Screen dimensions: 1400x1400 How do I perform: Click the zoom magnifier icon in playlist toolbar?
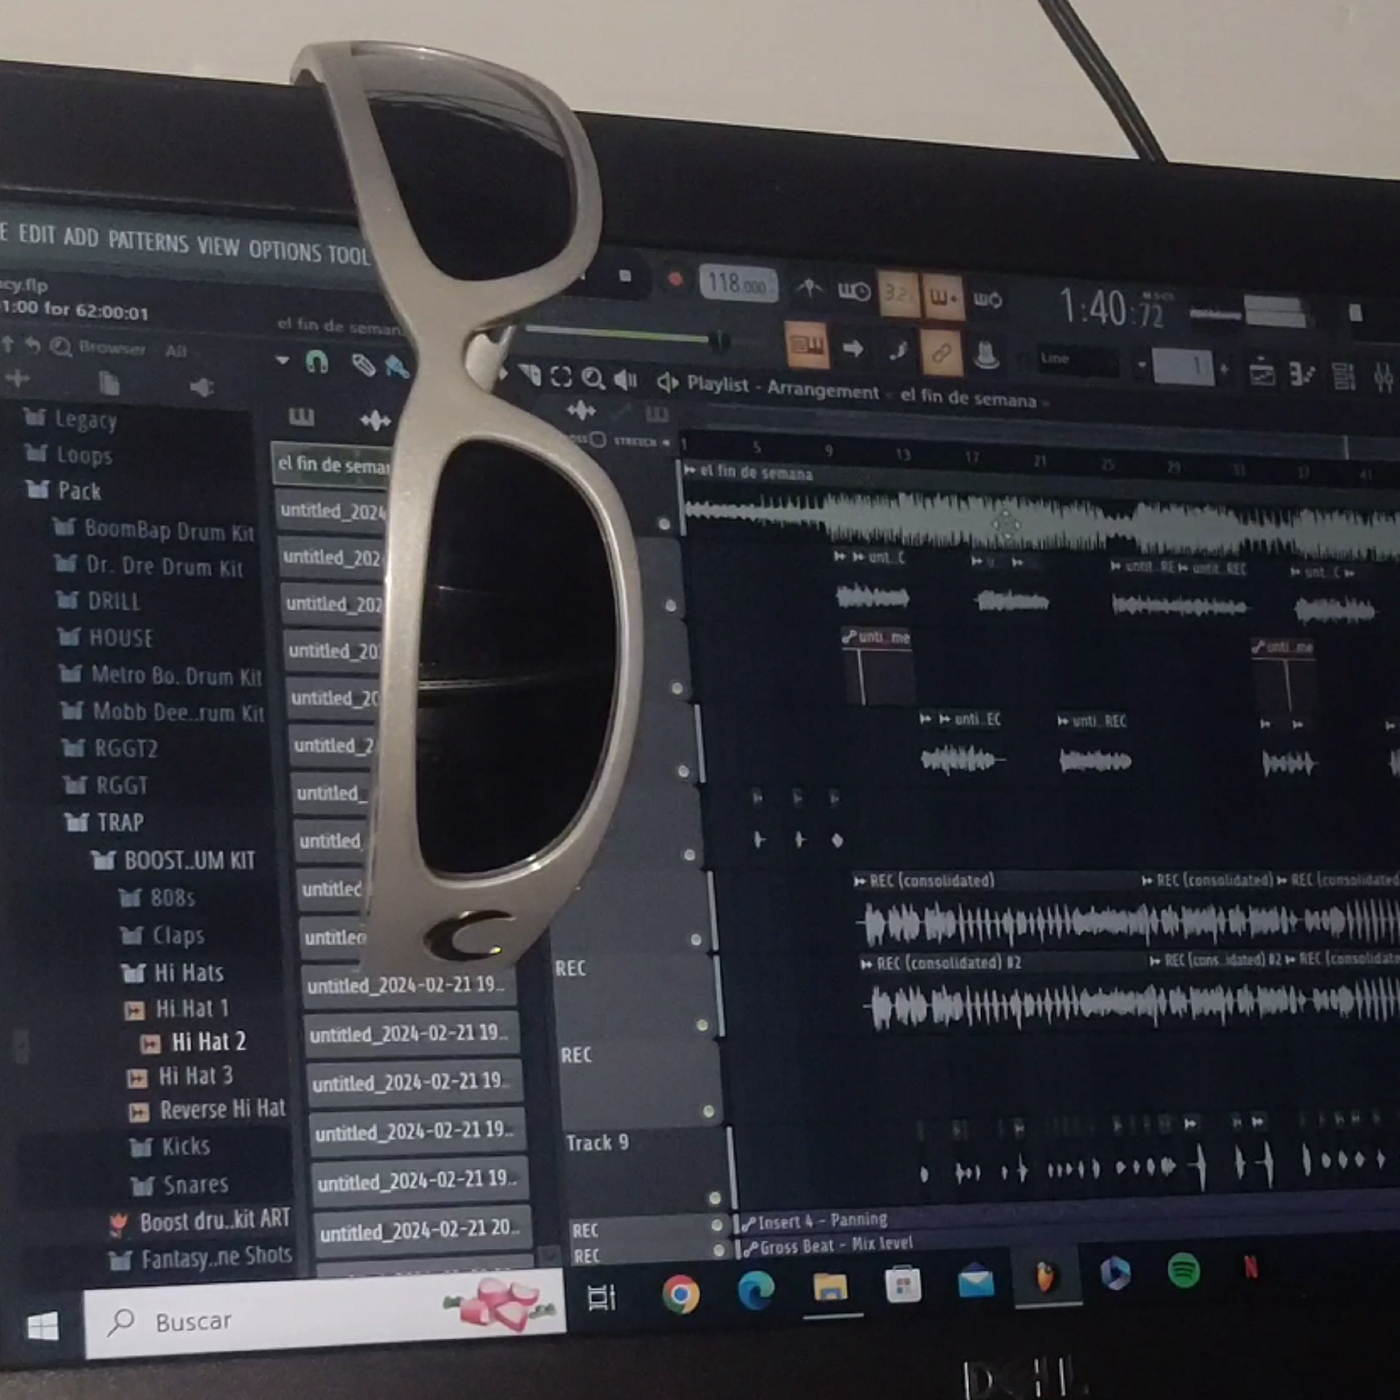pyautogui.click(x=593, y=378)
